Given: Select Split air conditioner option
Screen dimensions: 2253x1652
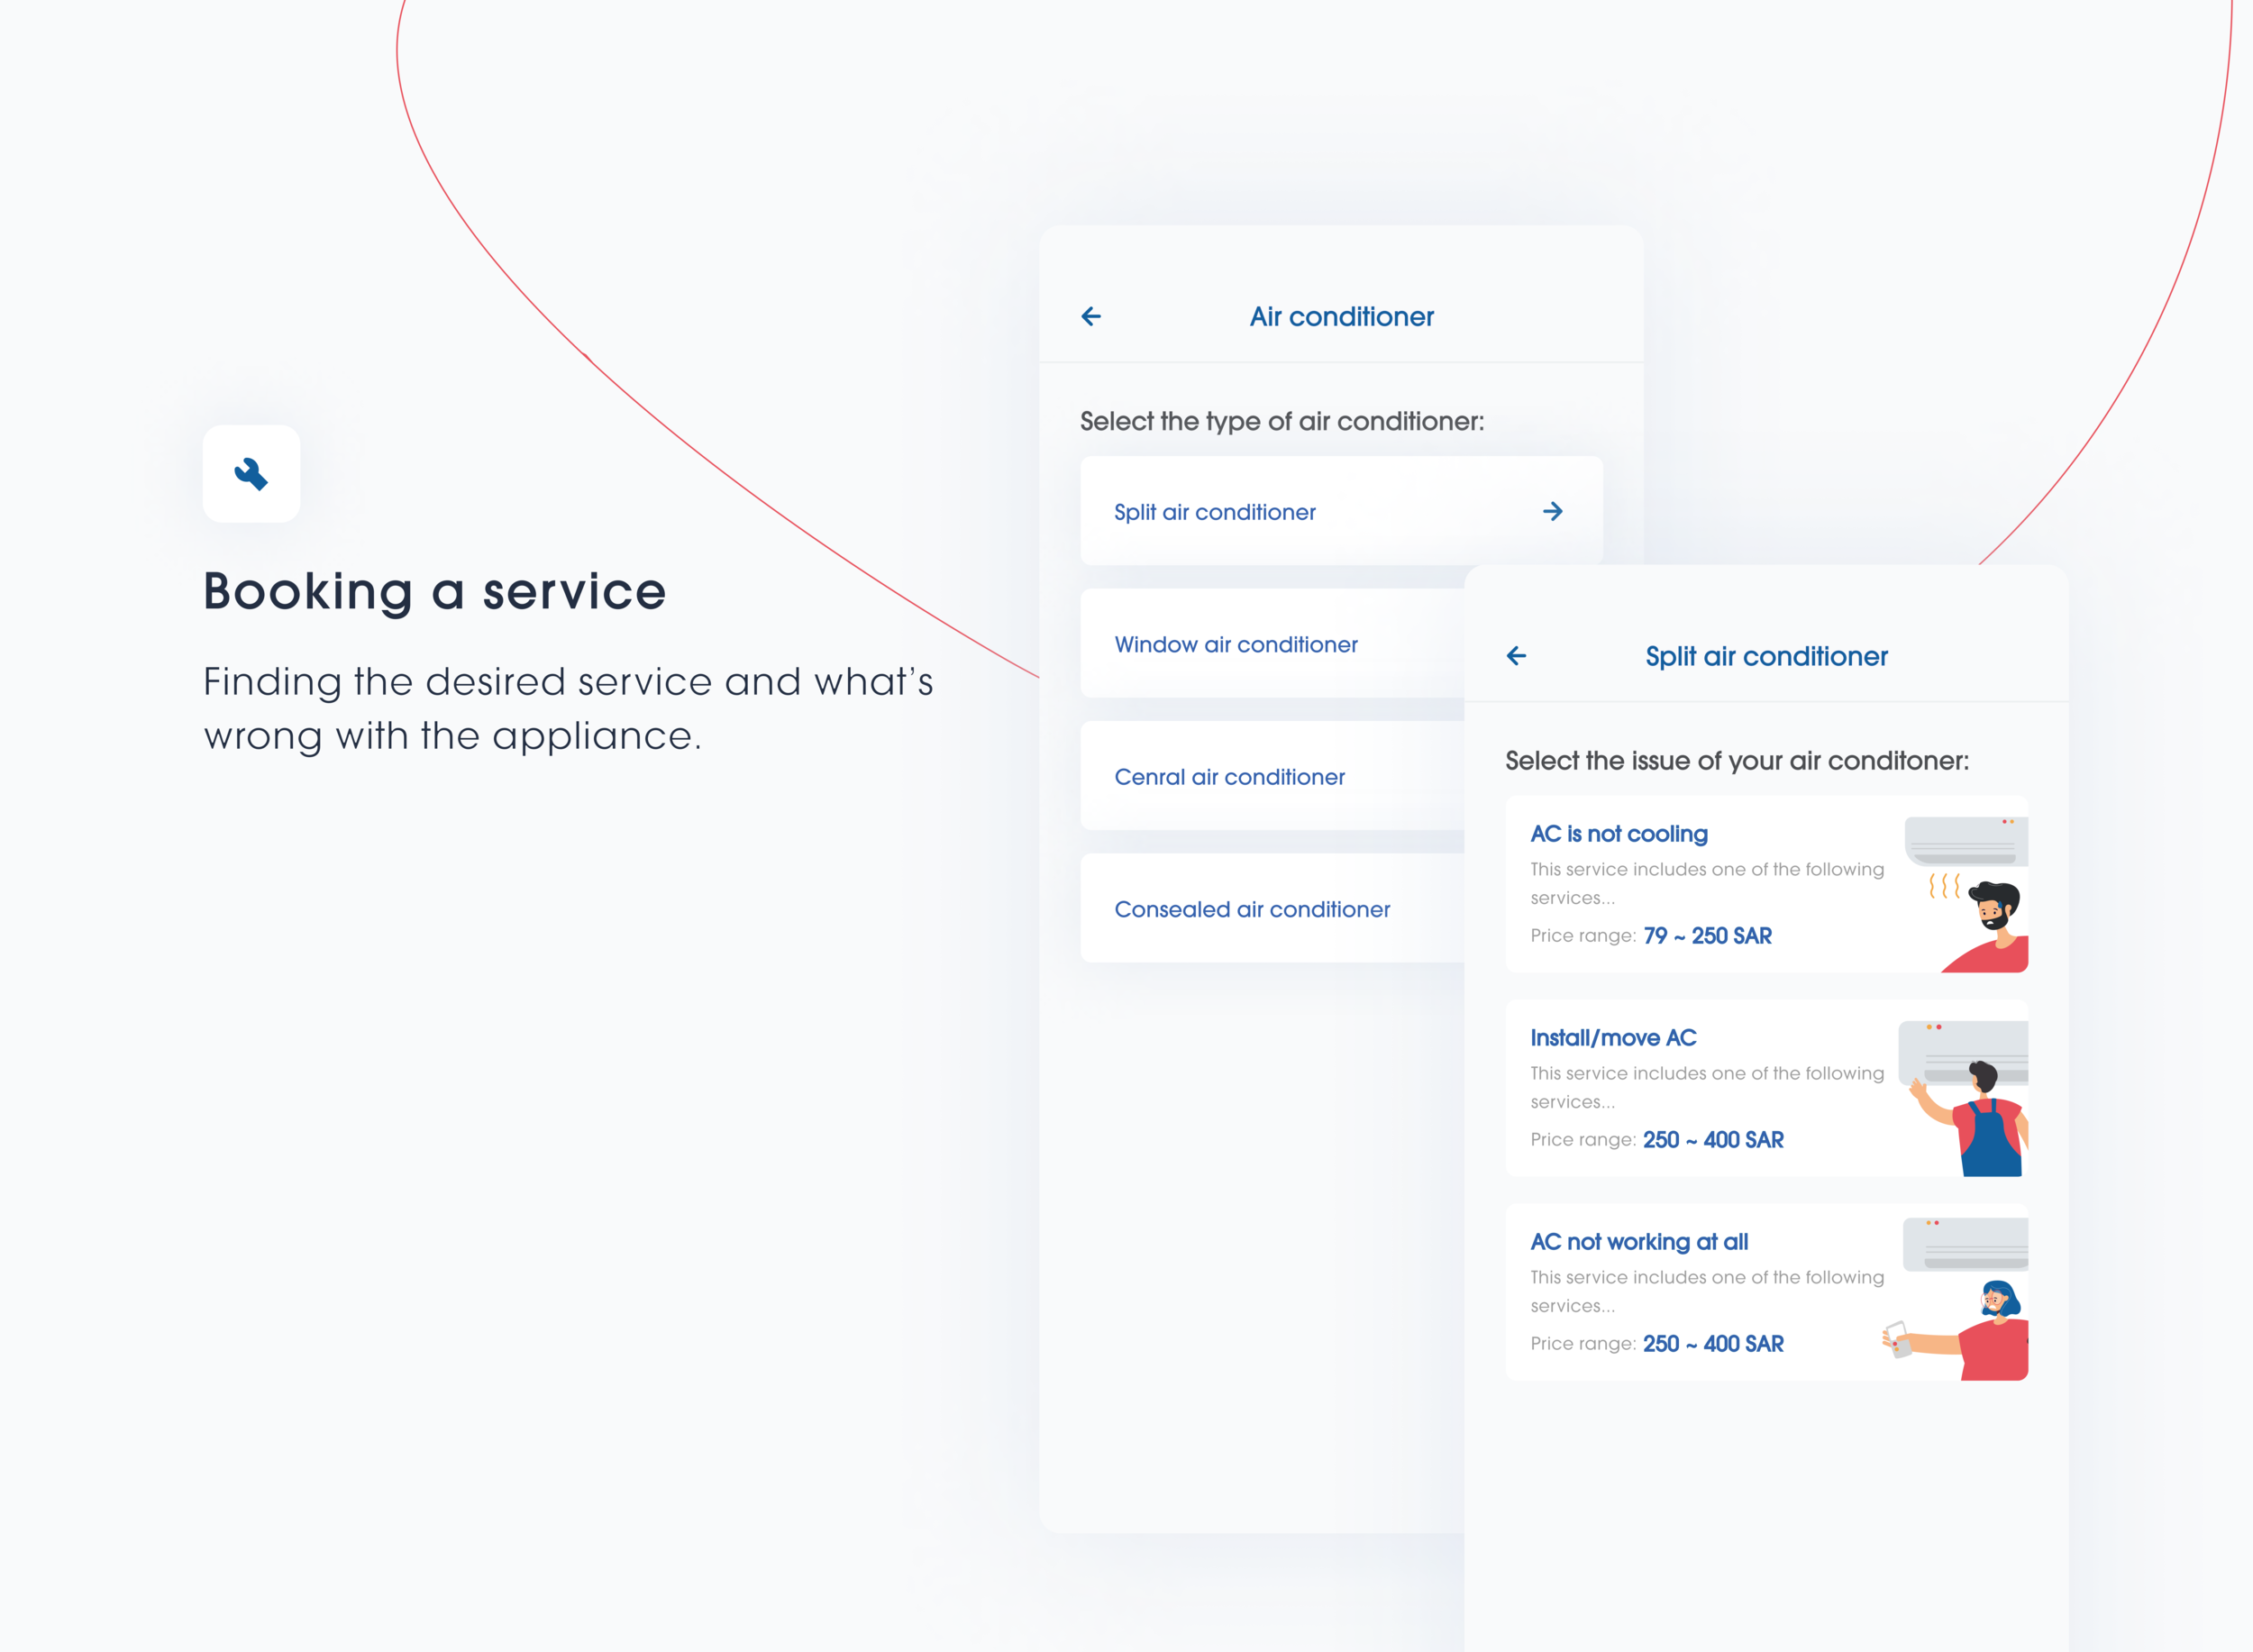Looking at the screenshot, I should tap(1215, 512).
